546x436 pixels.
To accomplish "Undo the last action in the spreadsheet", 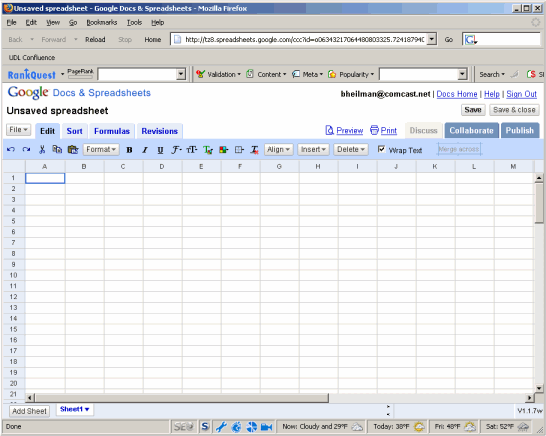I will (11, 149).
